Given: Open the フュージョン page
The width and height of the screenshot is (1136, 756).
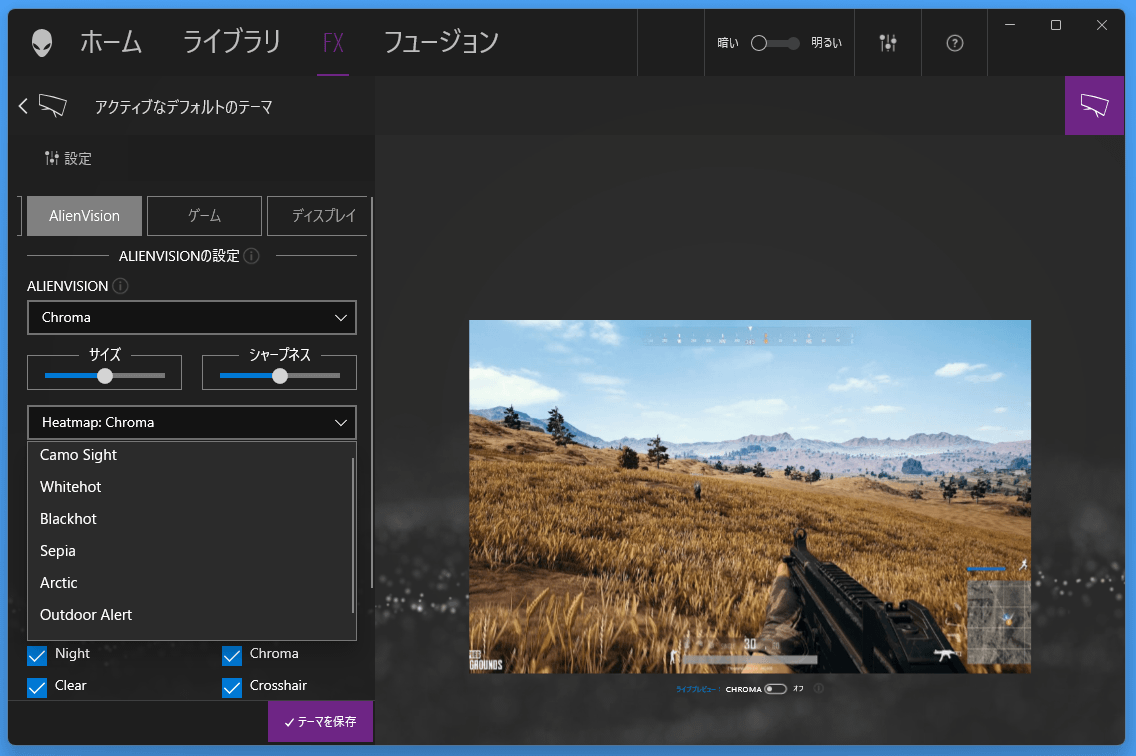Looking at the screenshot, I should point(441,42).
